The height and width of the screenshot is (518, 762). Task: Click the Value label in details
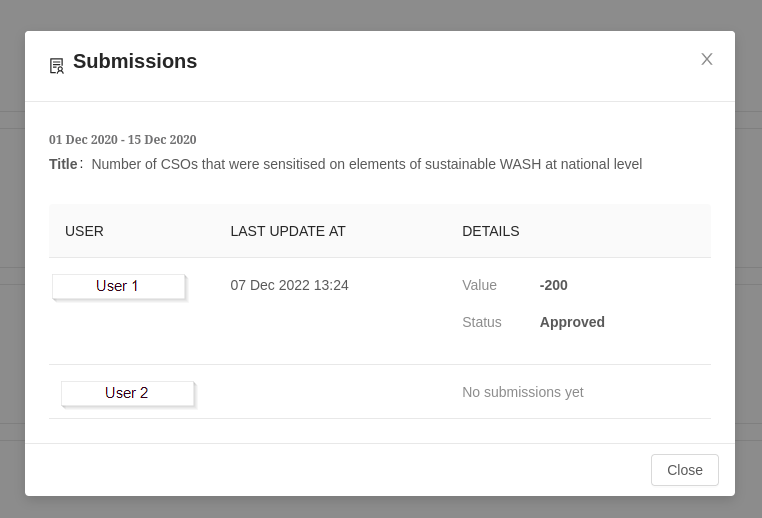coord(479,285)
